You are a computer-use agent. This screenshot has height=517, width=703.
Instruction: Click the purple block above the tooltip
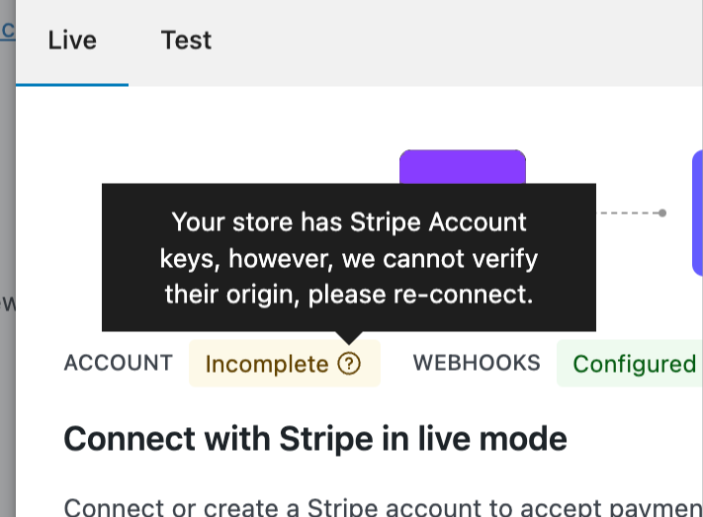click(462, 166)
